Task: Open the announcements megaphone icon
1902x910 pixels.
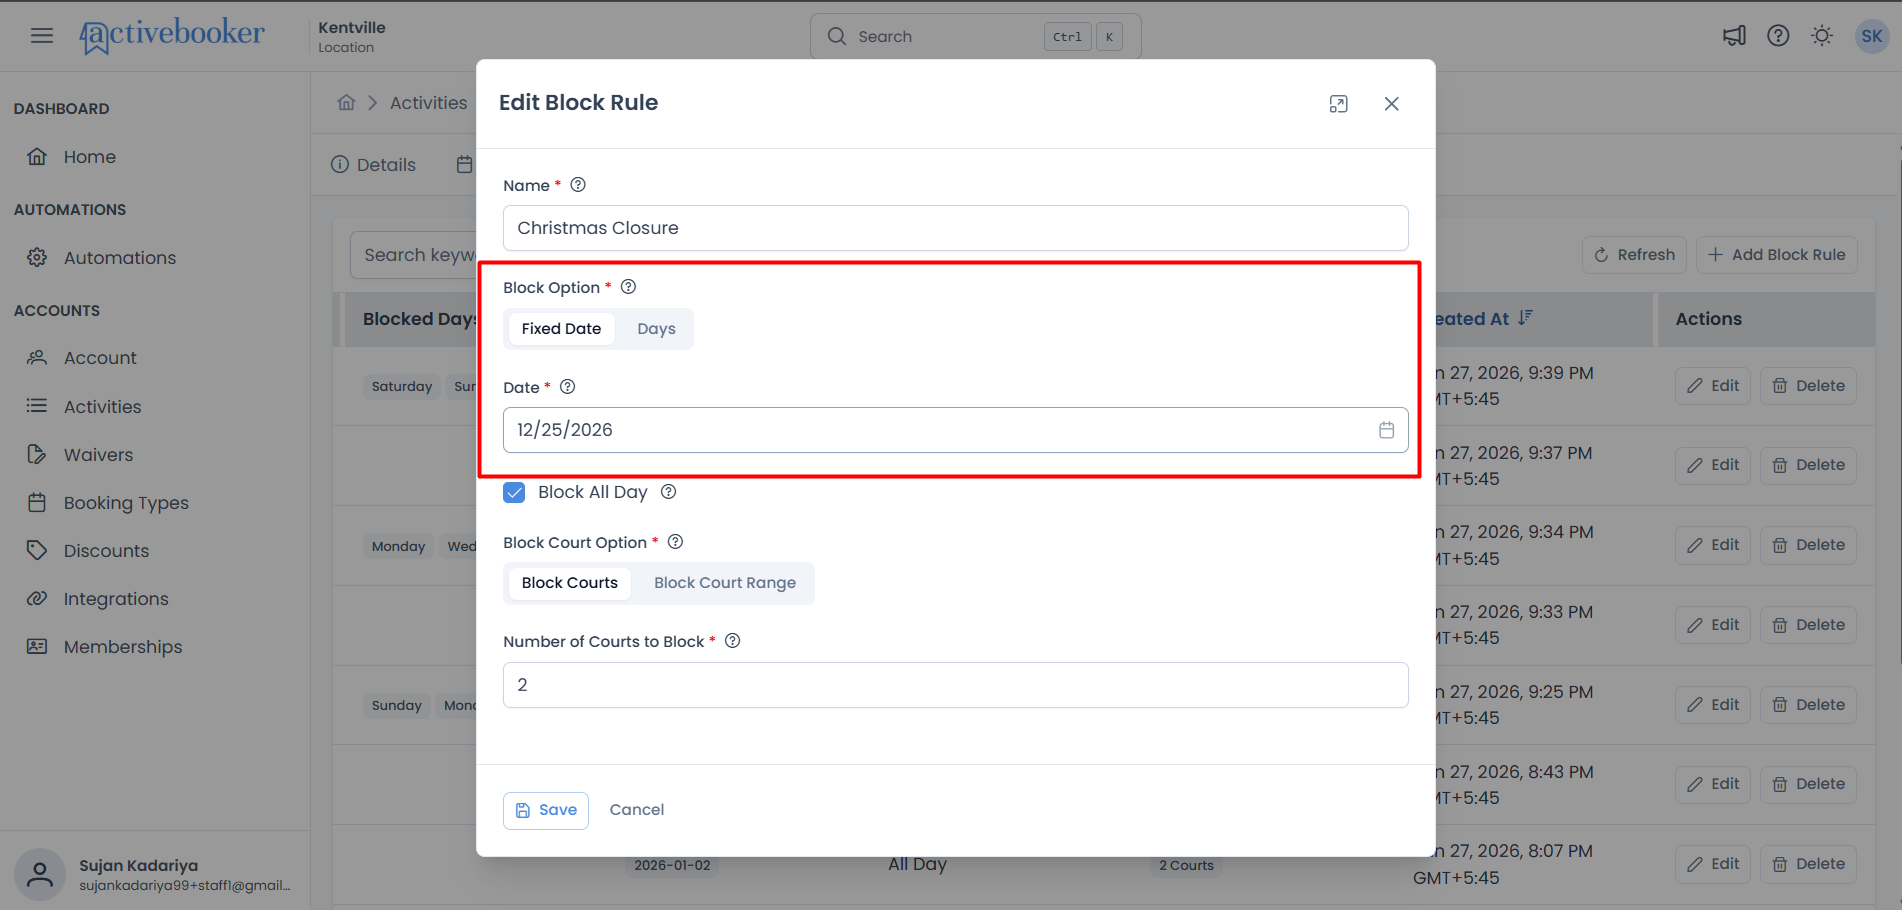Action: click(x=1734, y=36)
